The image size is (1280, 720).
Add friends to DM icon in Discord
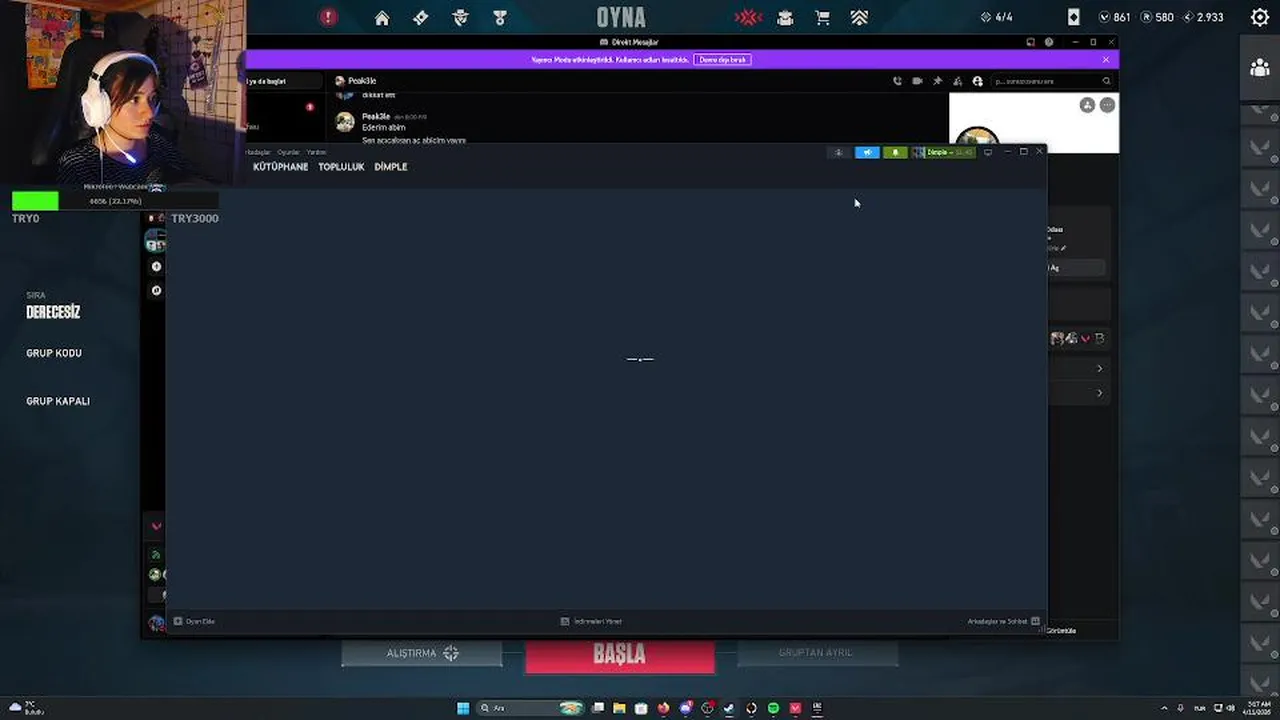tap(957, 81)
